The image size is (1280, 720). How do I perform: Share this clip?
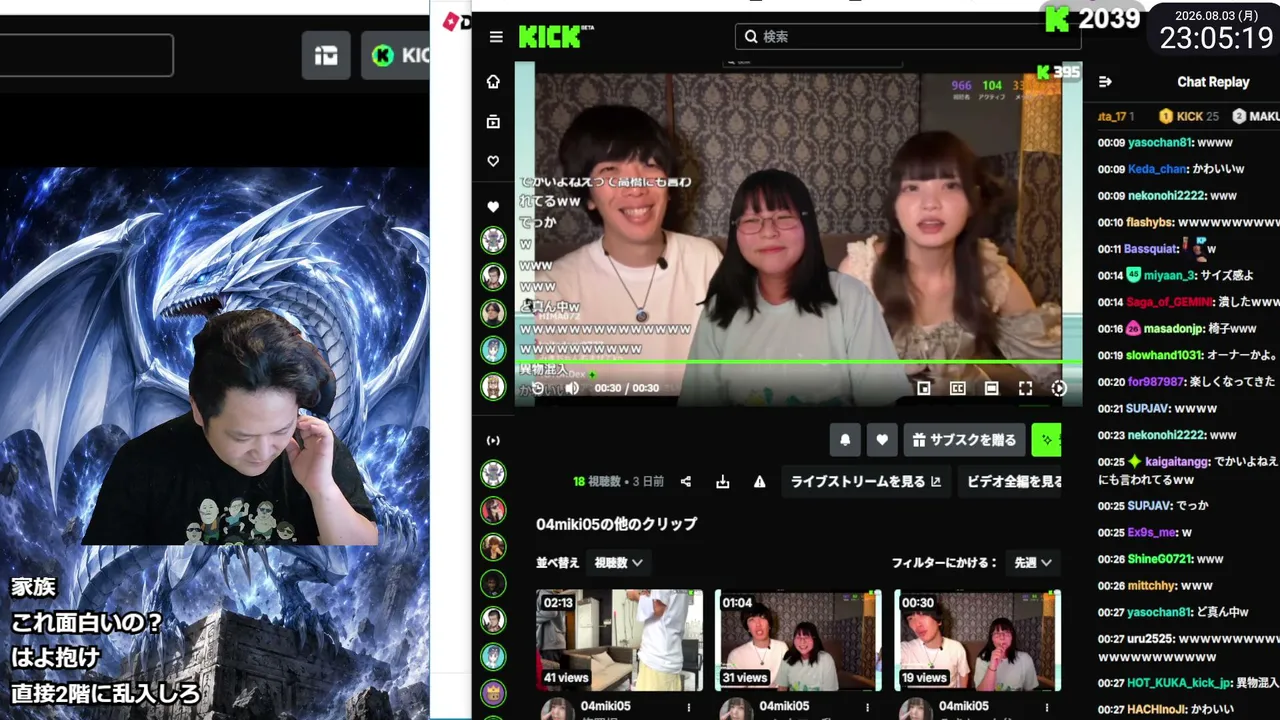click(686, 481)
